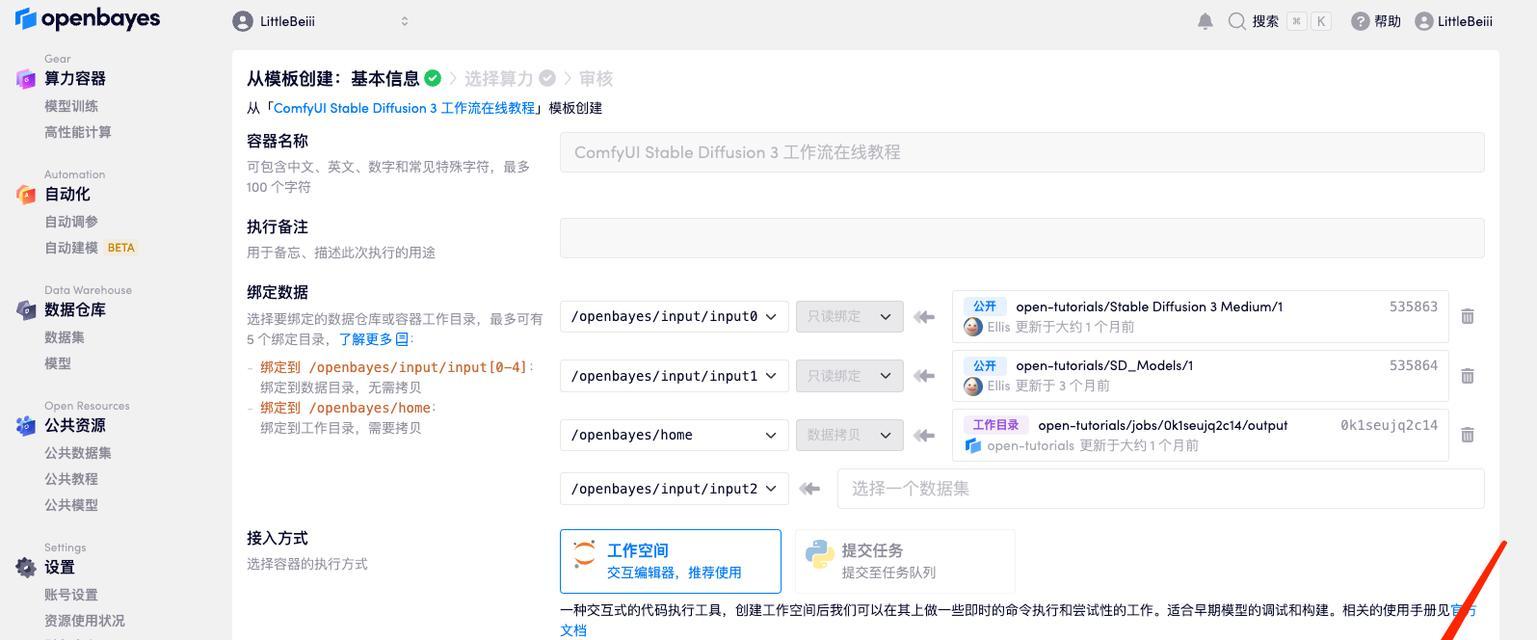The image size is (1537, 640).
Task: Click the open-tutorials icon in the 工作目录 card
Action: (972, 445)
